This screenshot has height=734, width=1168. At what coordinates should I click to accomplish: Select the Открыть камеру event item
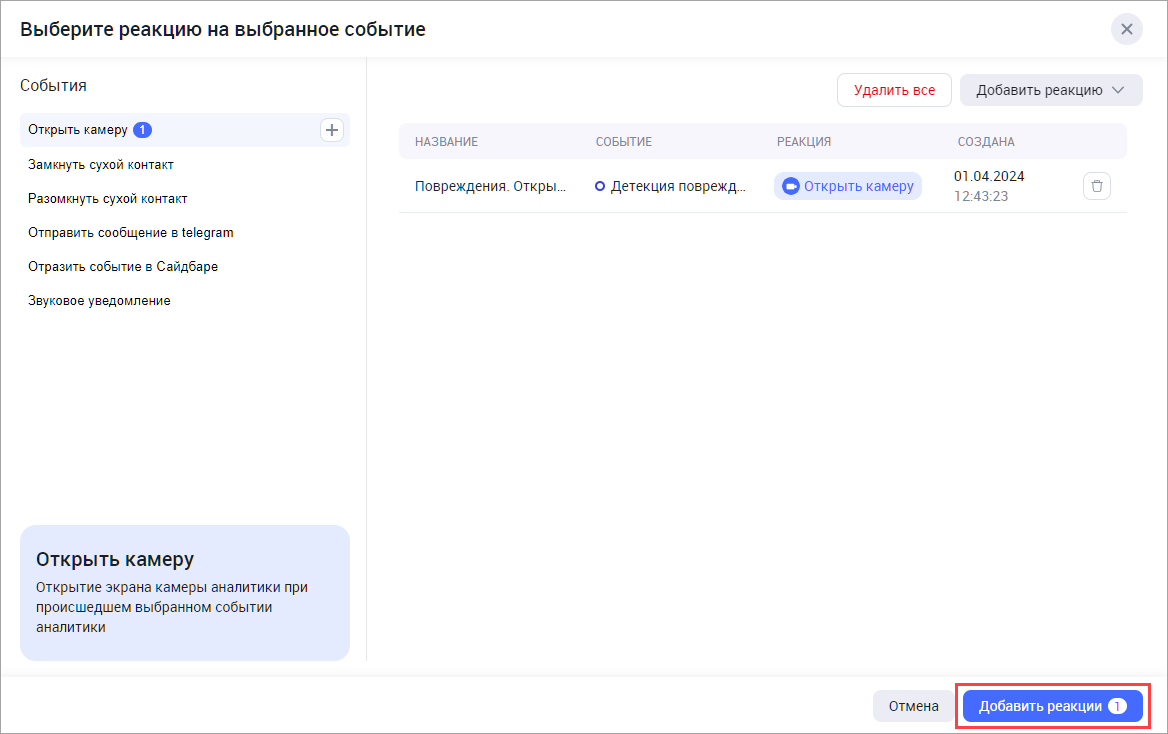(78, 130)
